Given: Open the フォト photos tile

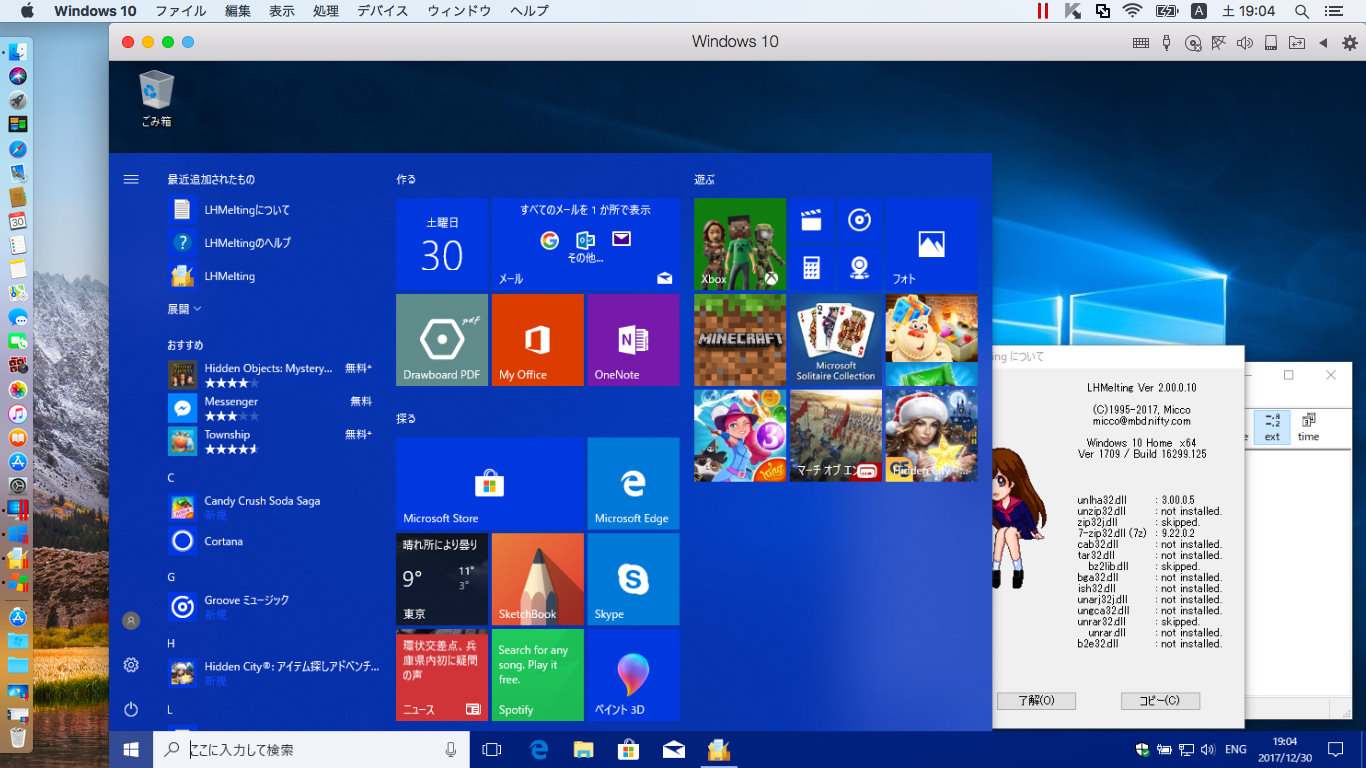Looking at the screenshot, I should [932, 244].
